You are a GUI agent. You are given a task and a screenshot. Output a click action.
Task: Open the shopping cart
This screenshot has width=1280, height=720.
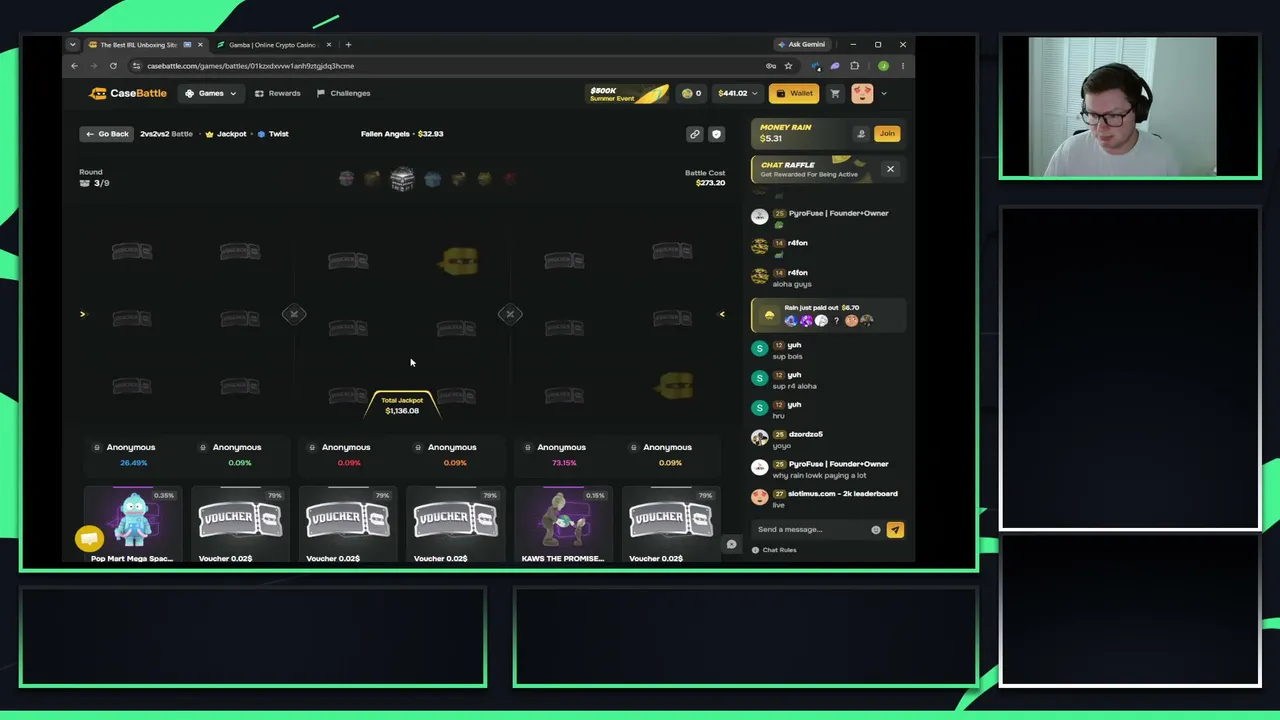(835, 93)
